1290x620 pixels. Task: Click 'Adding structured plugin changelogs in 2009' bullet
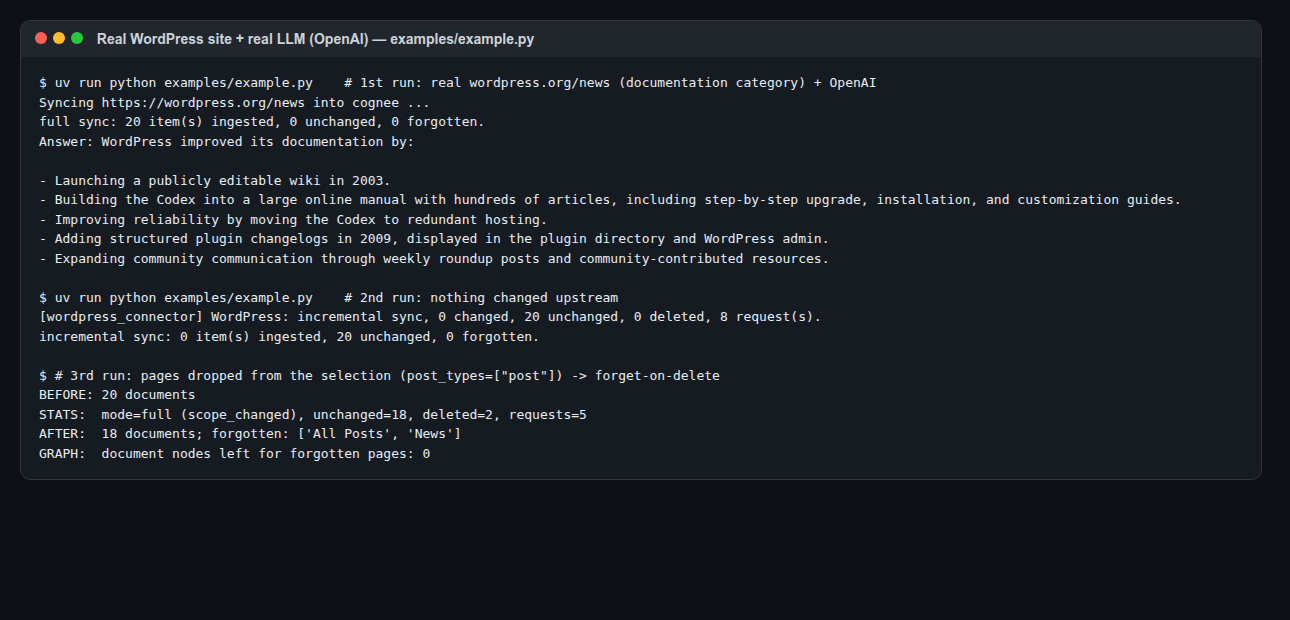coord(434,239)
